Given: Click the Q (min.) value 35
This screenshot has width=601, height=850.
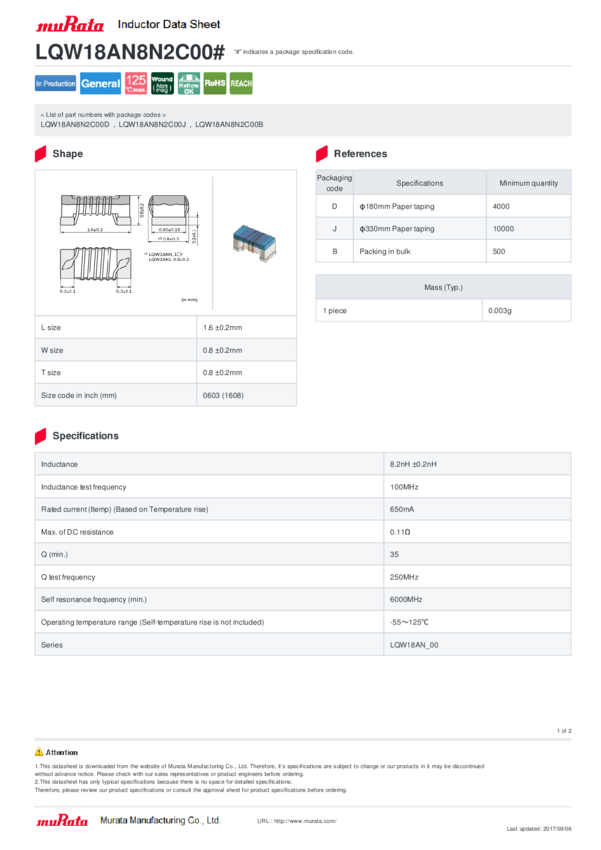Looking at the screenshot, I should click(394, 555).
